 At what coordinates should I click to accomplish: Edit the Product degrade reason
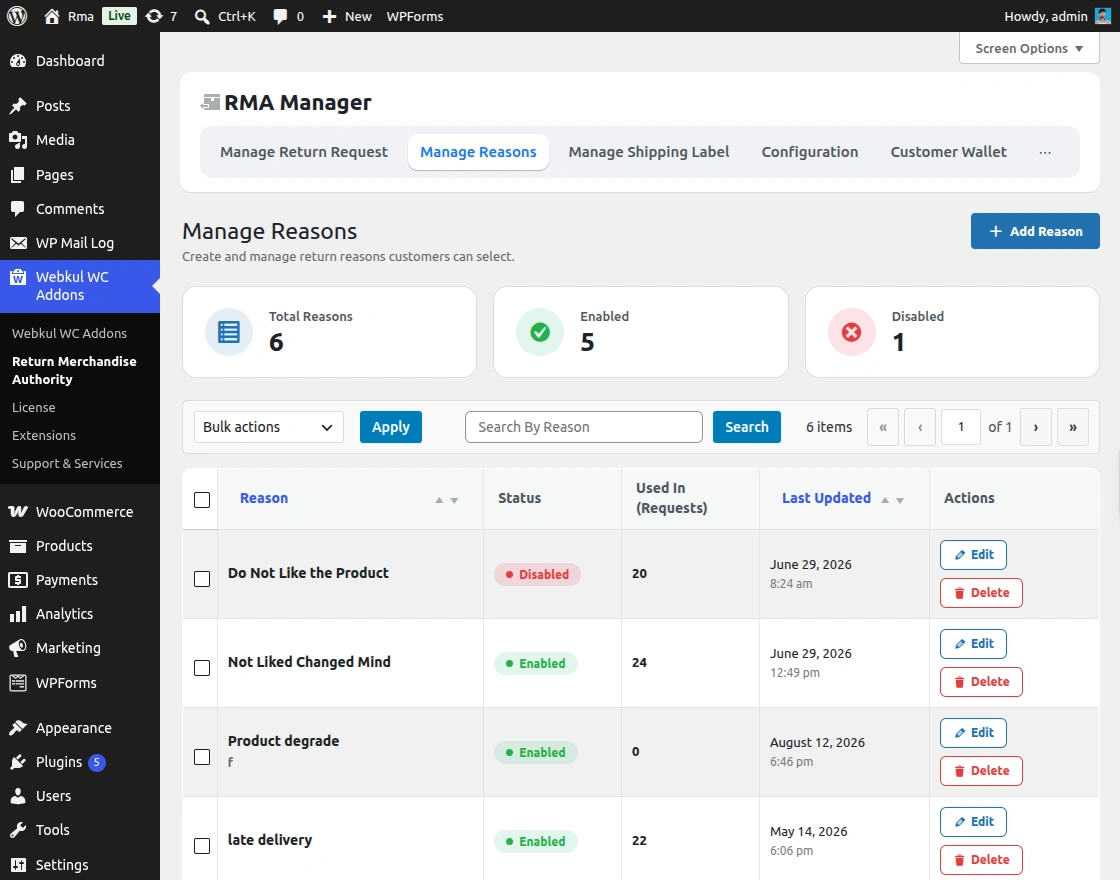coord(973,733)
